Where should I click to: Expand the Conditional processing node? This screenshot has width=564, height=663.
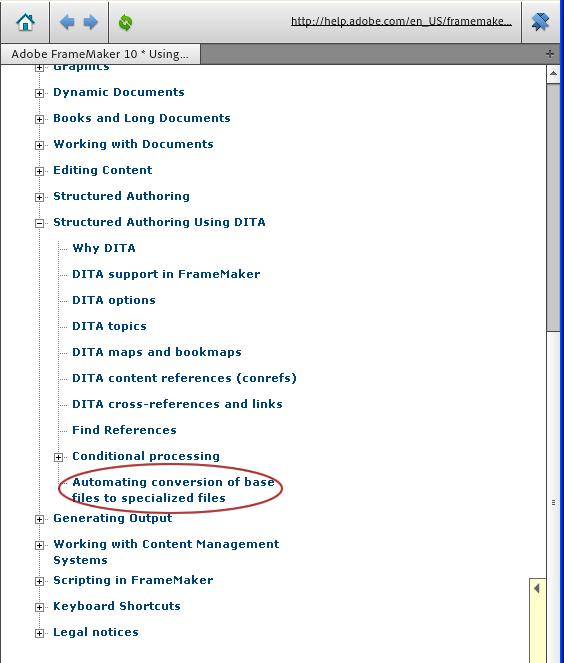58,457
